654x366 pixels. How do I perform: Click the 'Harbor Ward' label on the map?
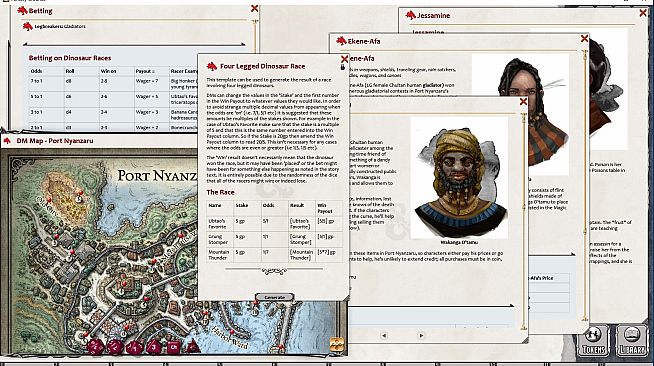(x=229, y=338)
